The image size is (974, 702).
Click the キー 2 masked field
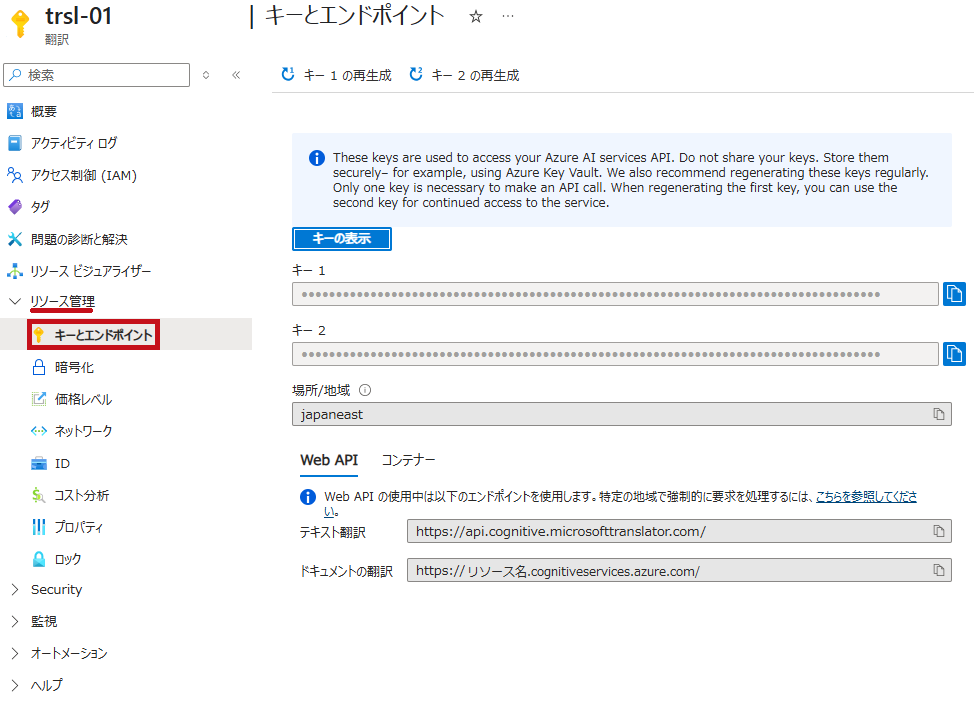point(615,354)
